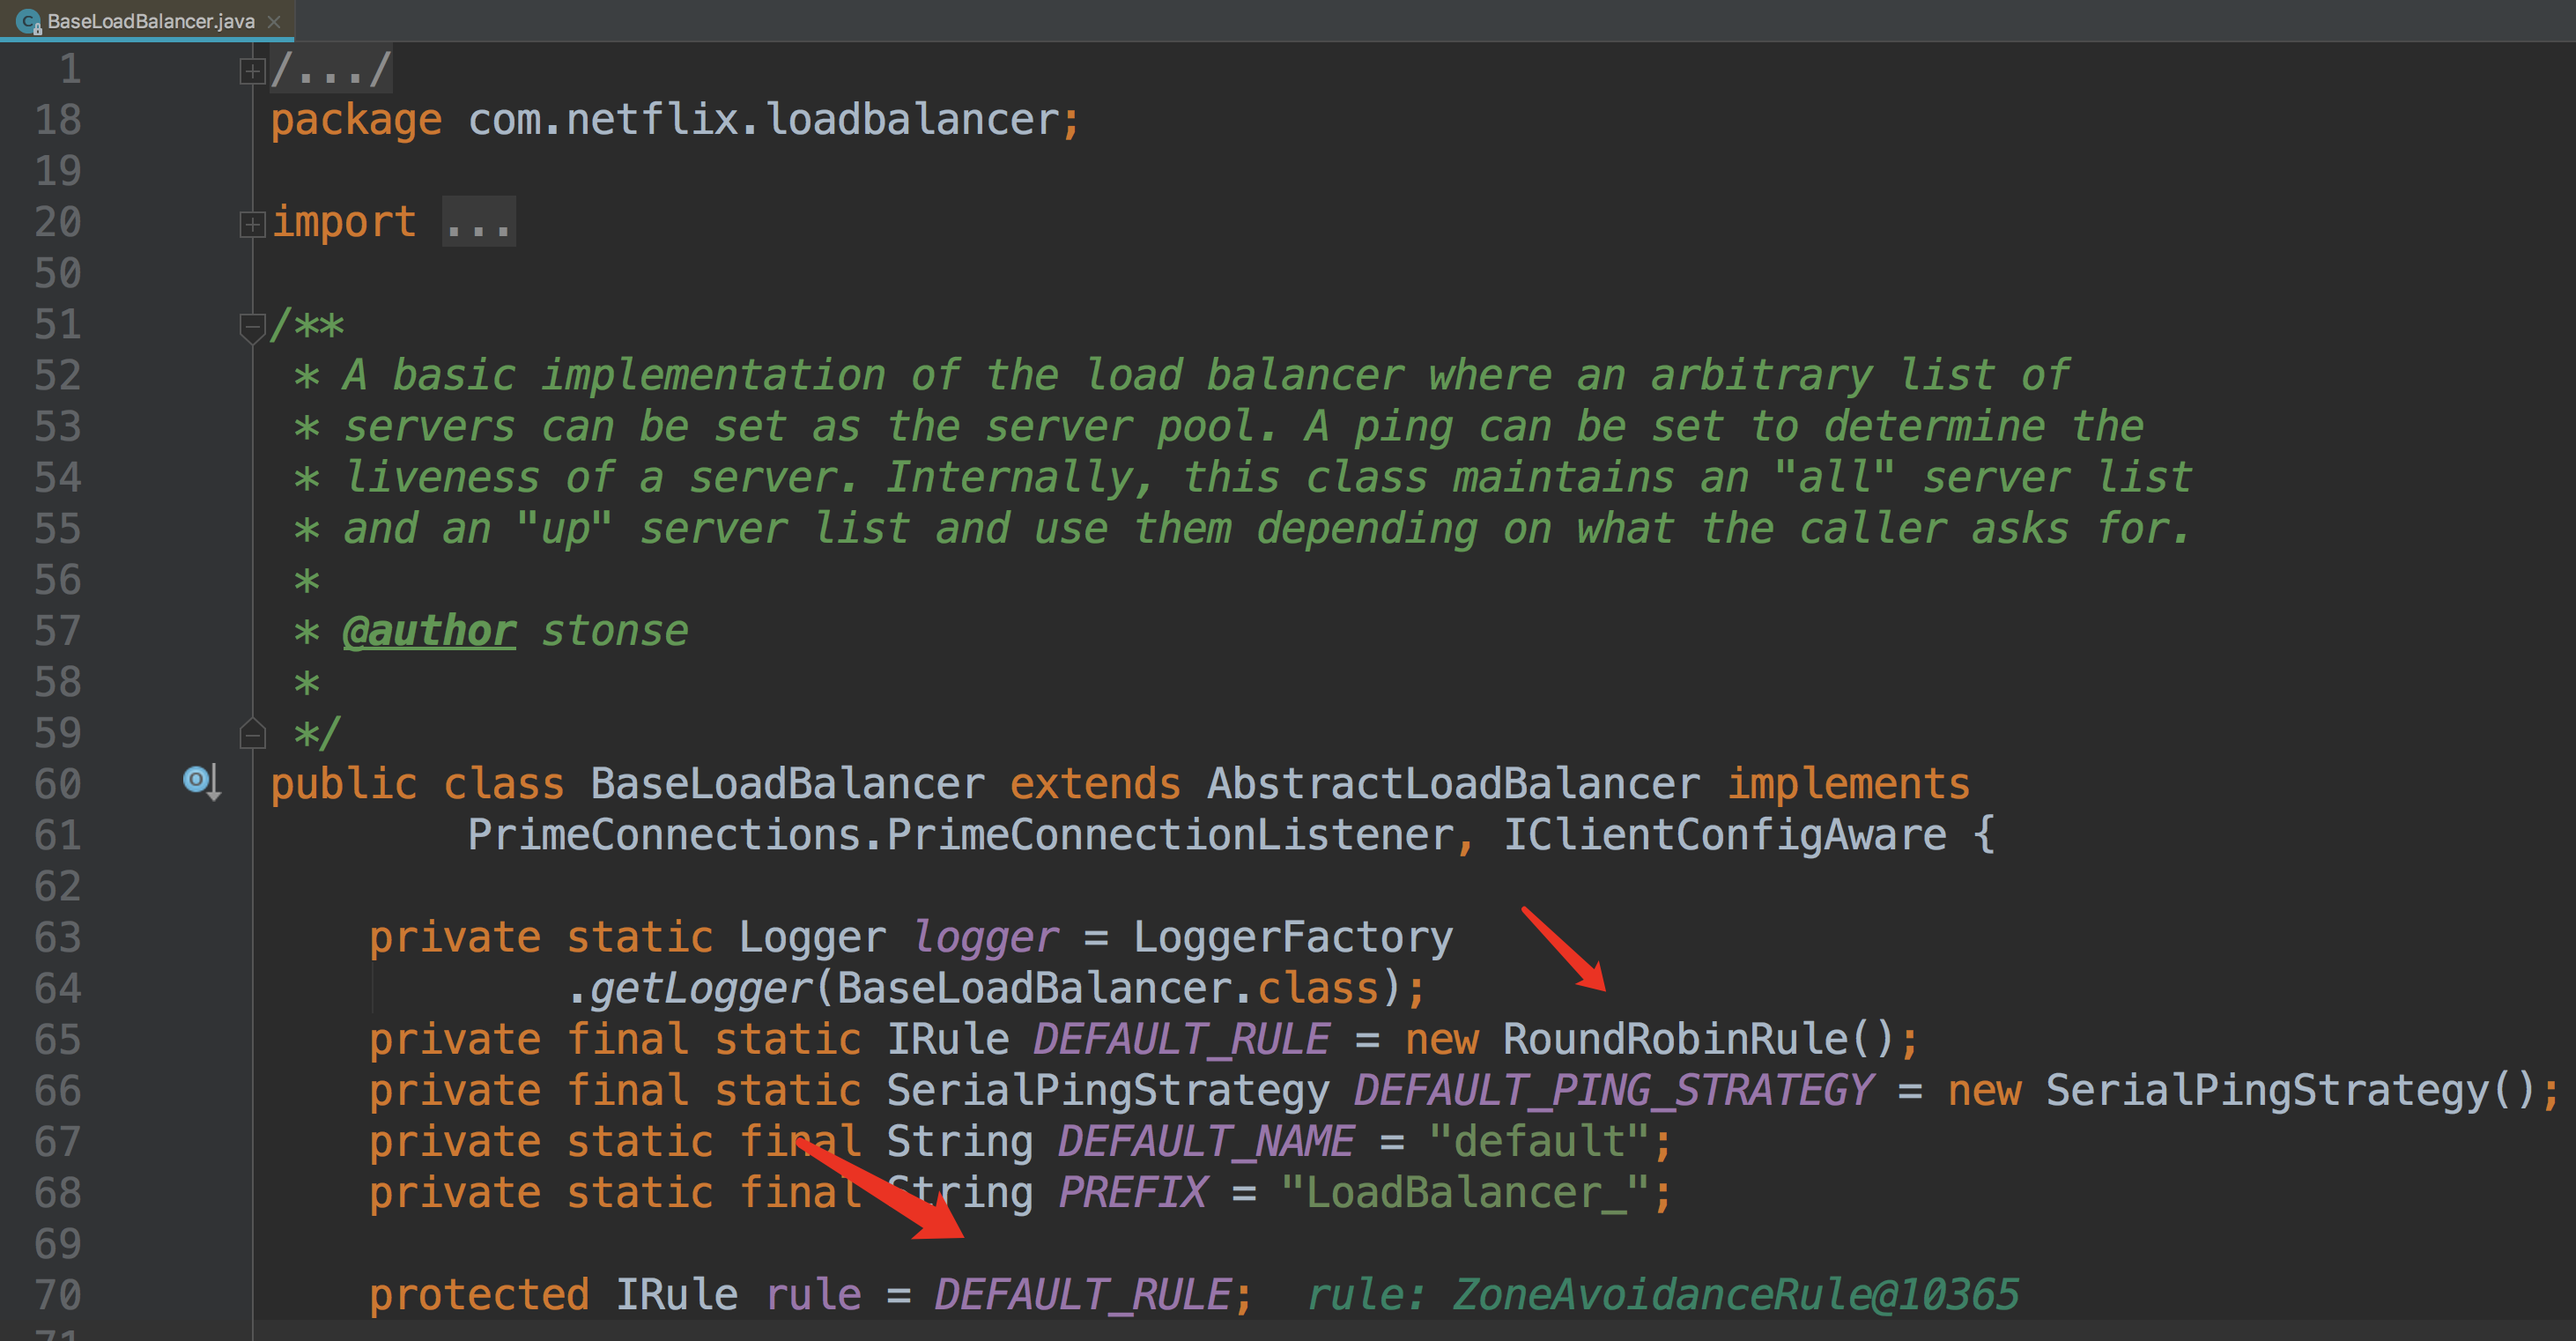Collapse the Javadoc comment from line 51
2576x1341 pixels.
click(251, 326)
